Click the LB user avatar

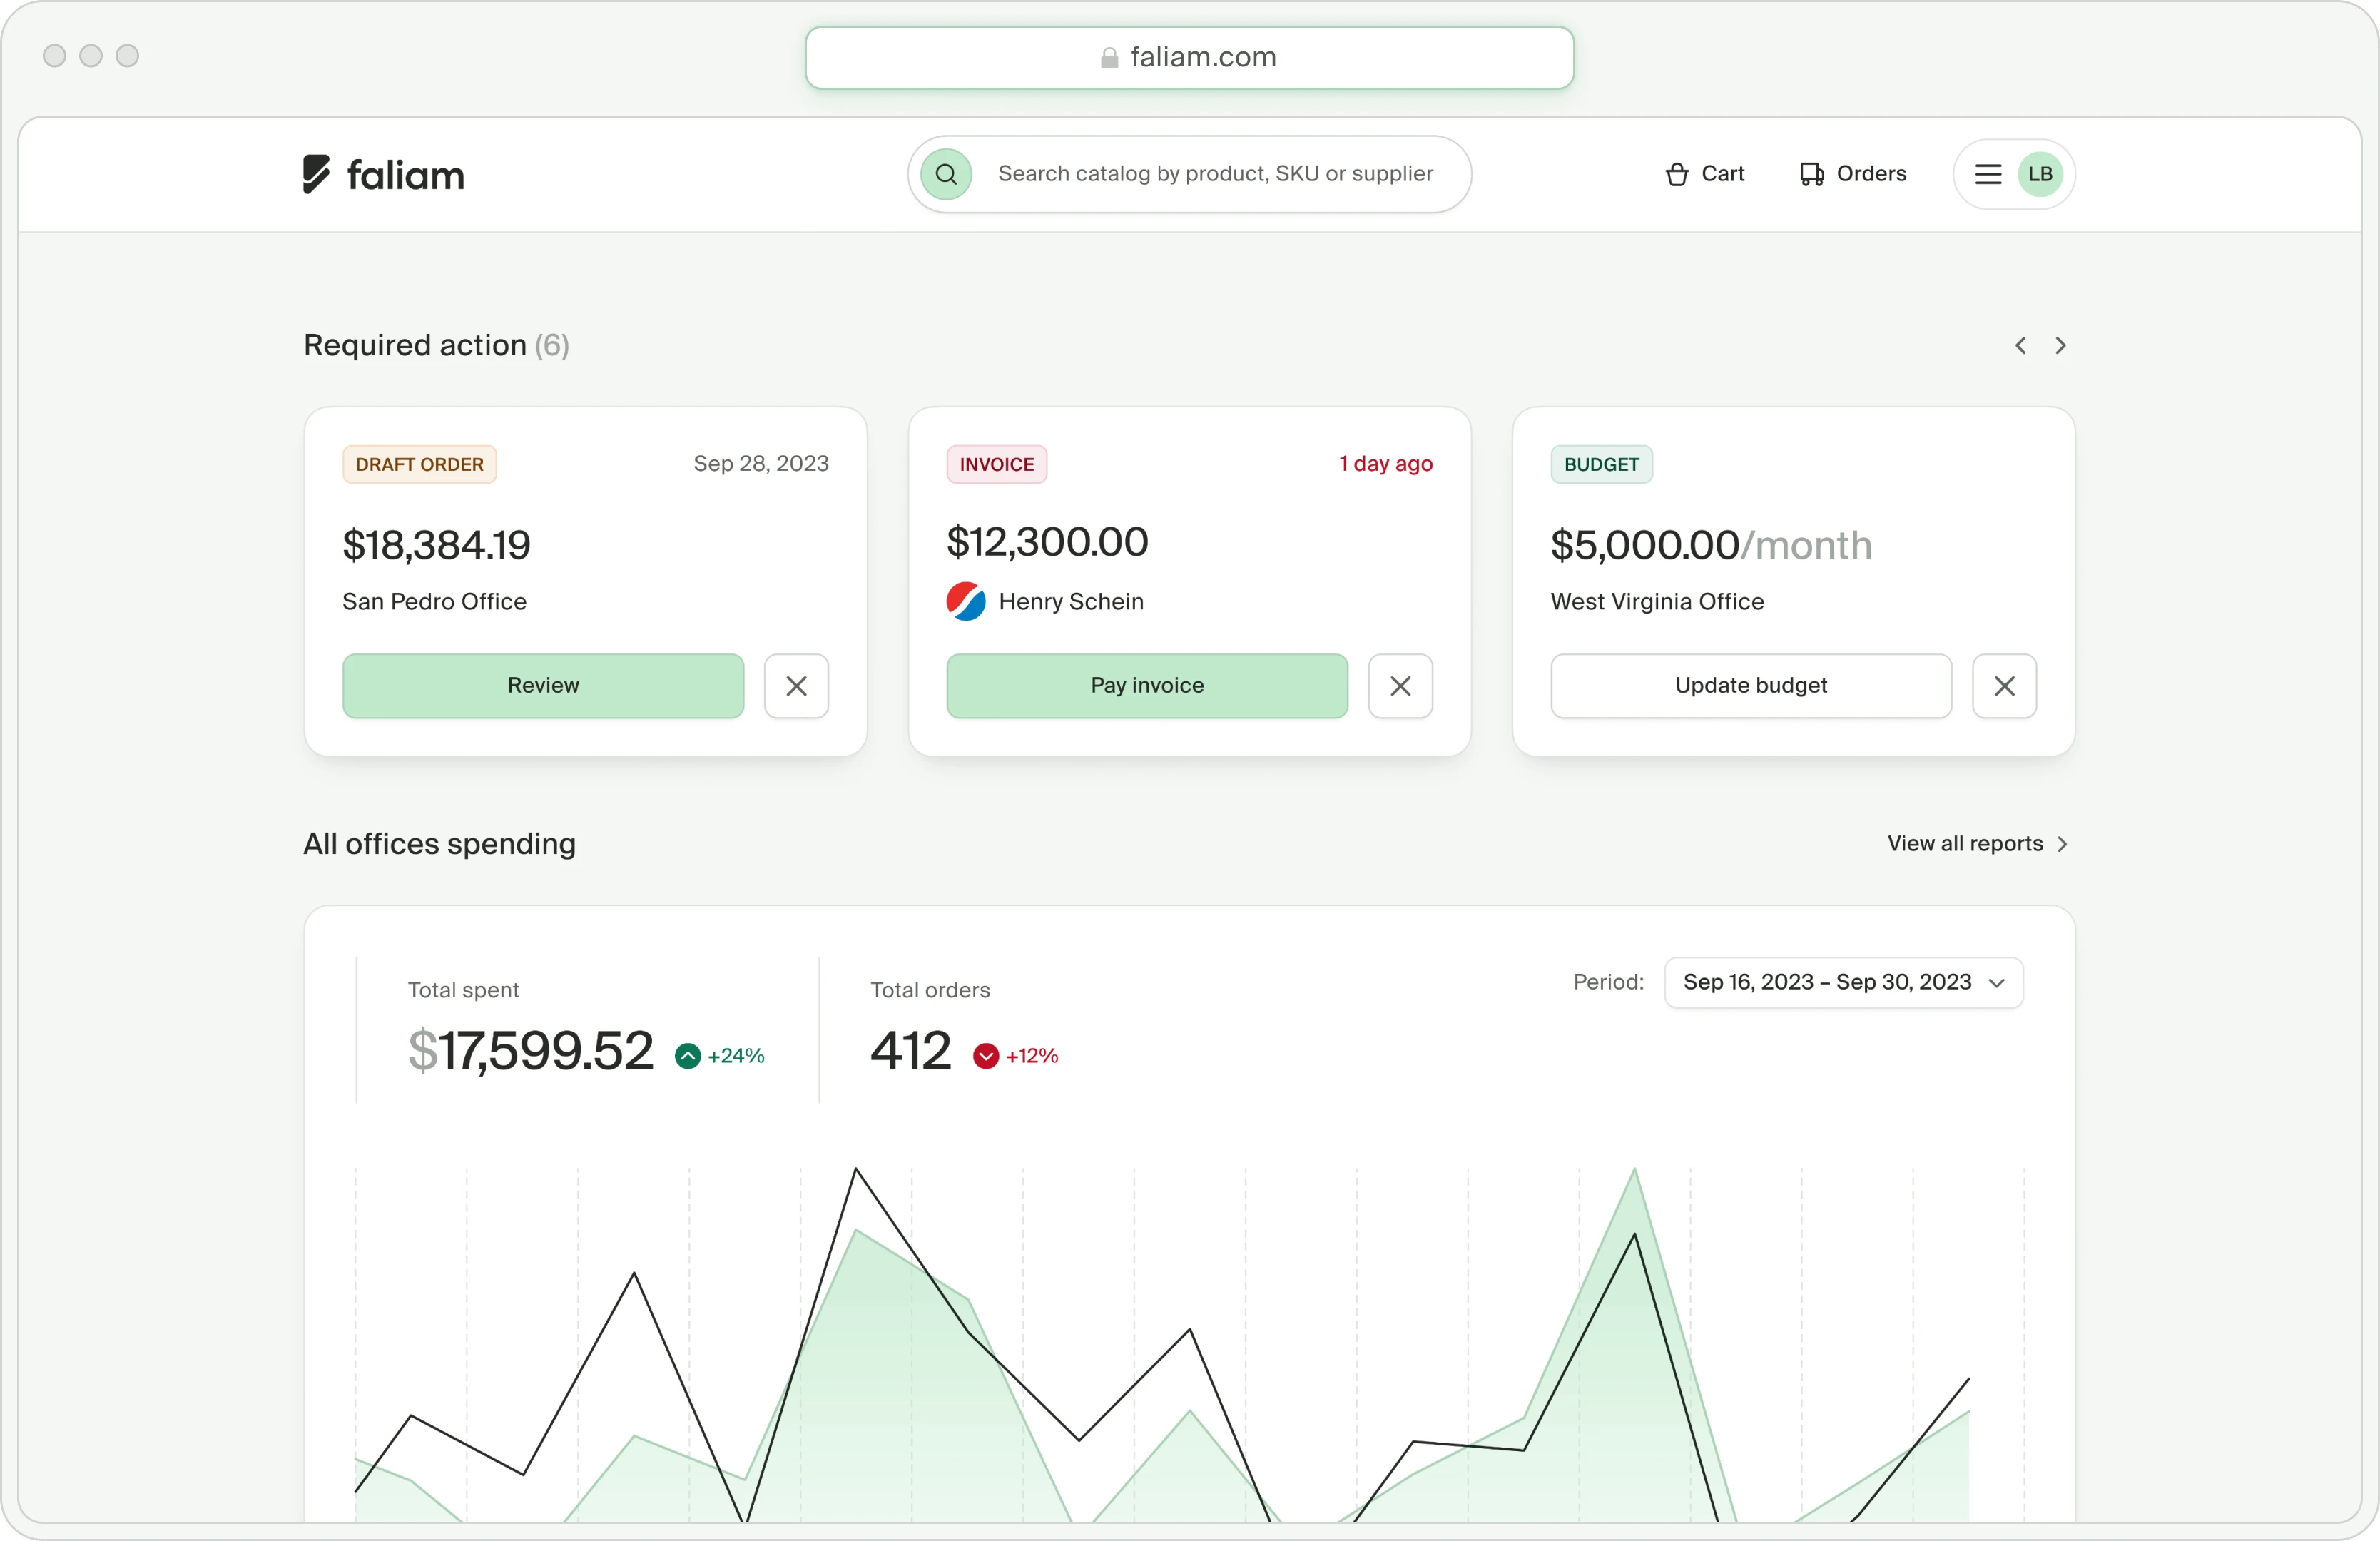click(2040, 175)
